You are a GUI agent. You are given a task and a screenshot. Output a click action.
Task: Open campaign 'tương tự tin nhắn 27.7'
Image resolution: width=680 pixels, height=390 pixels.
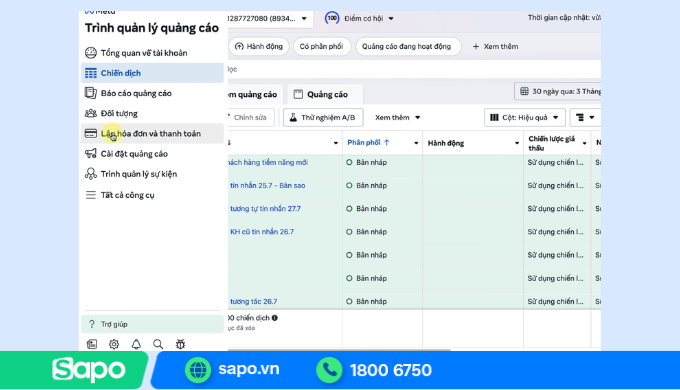point(265,209)
